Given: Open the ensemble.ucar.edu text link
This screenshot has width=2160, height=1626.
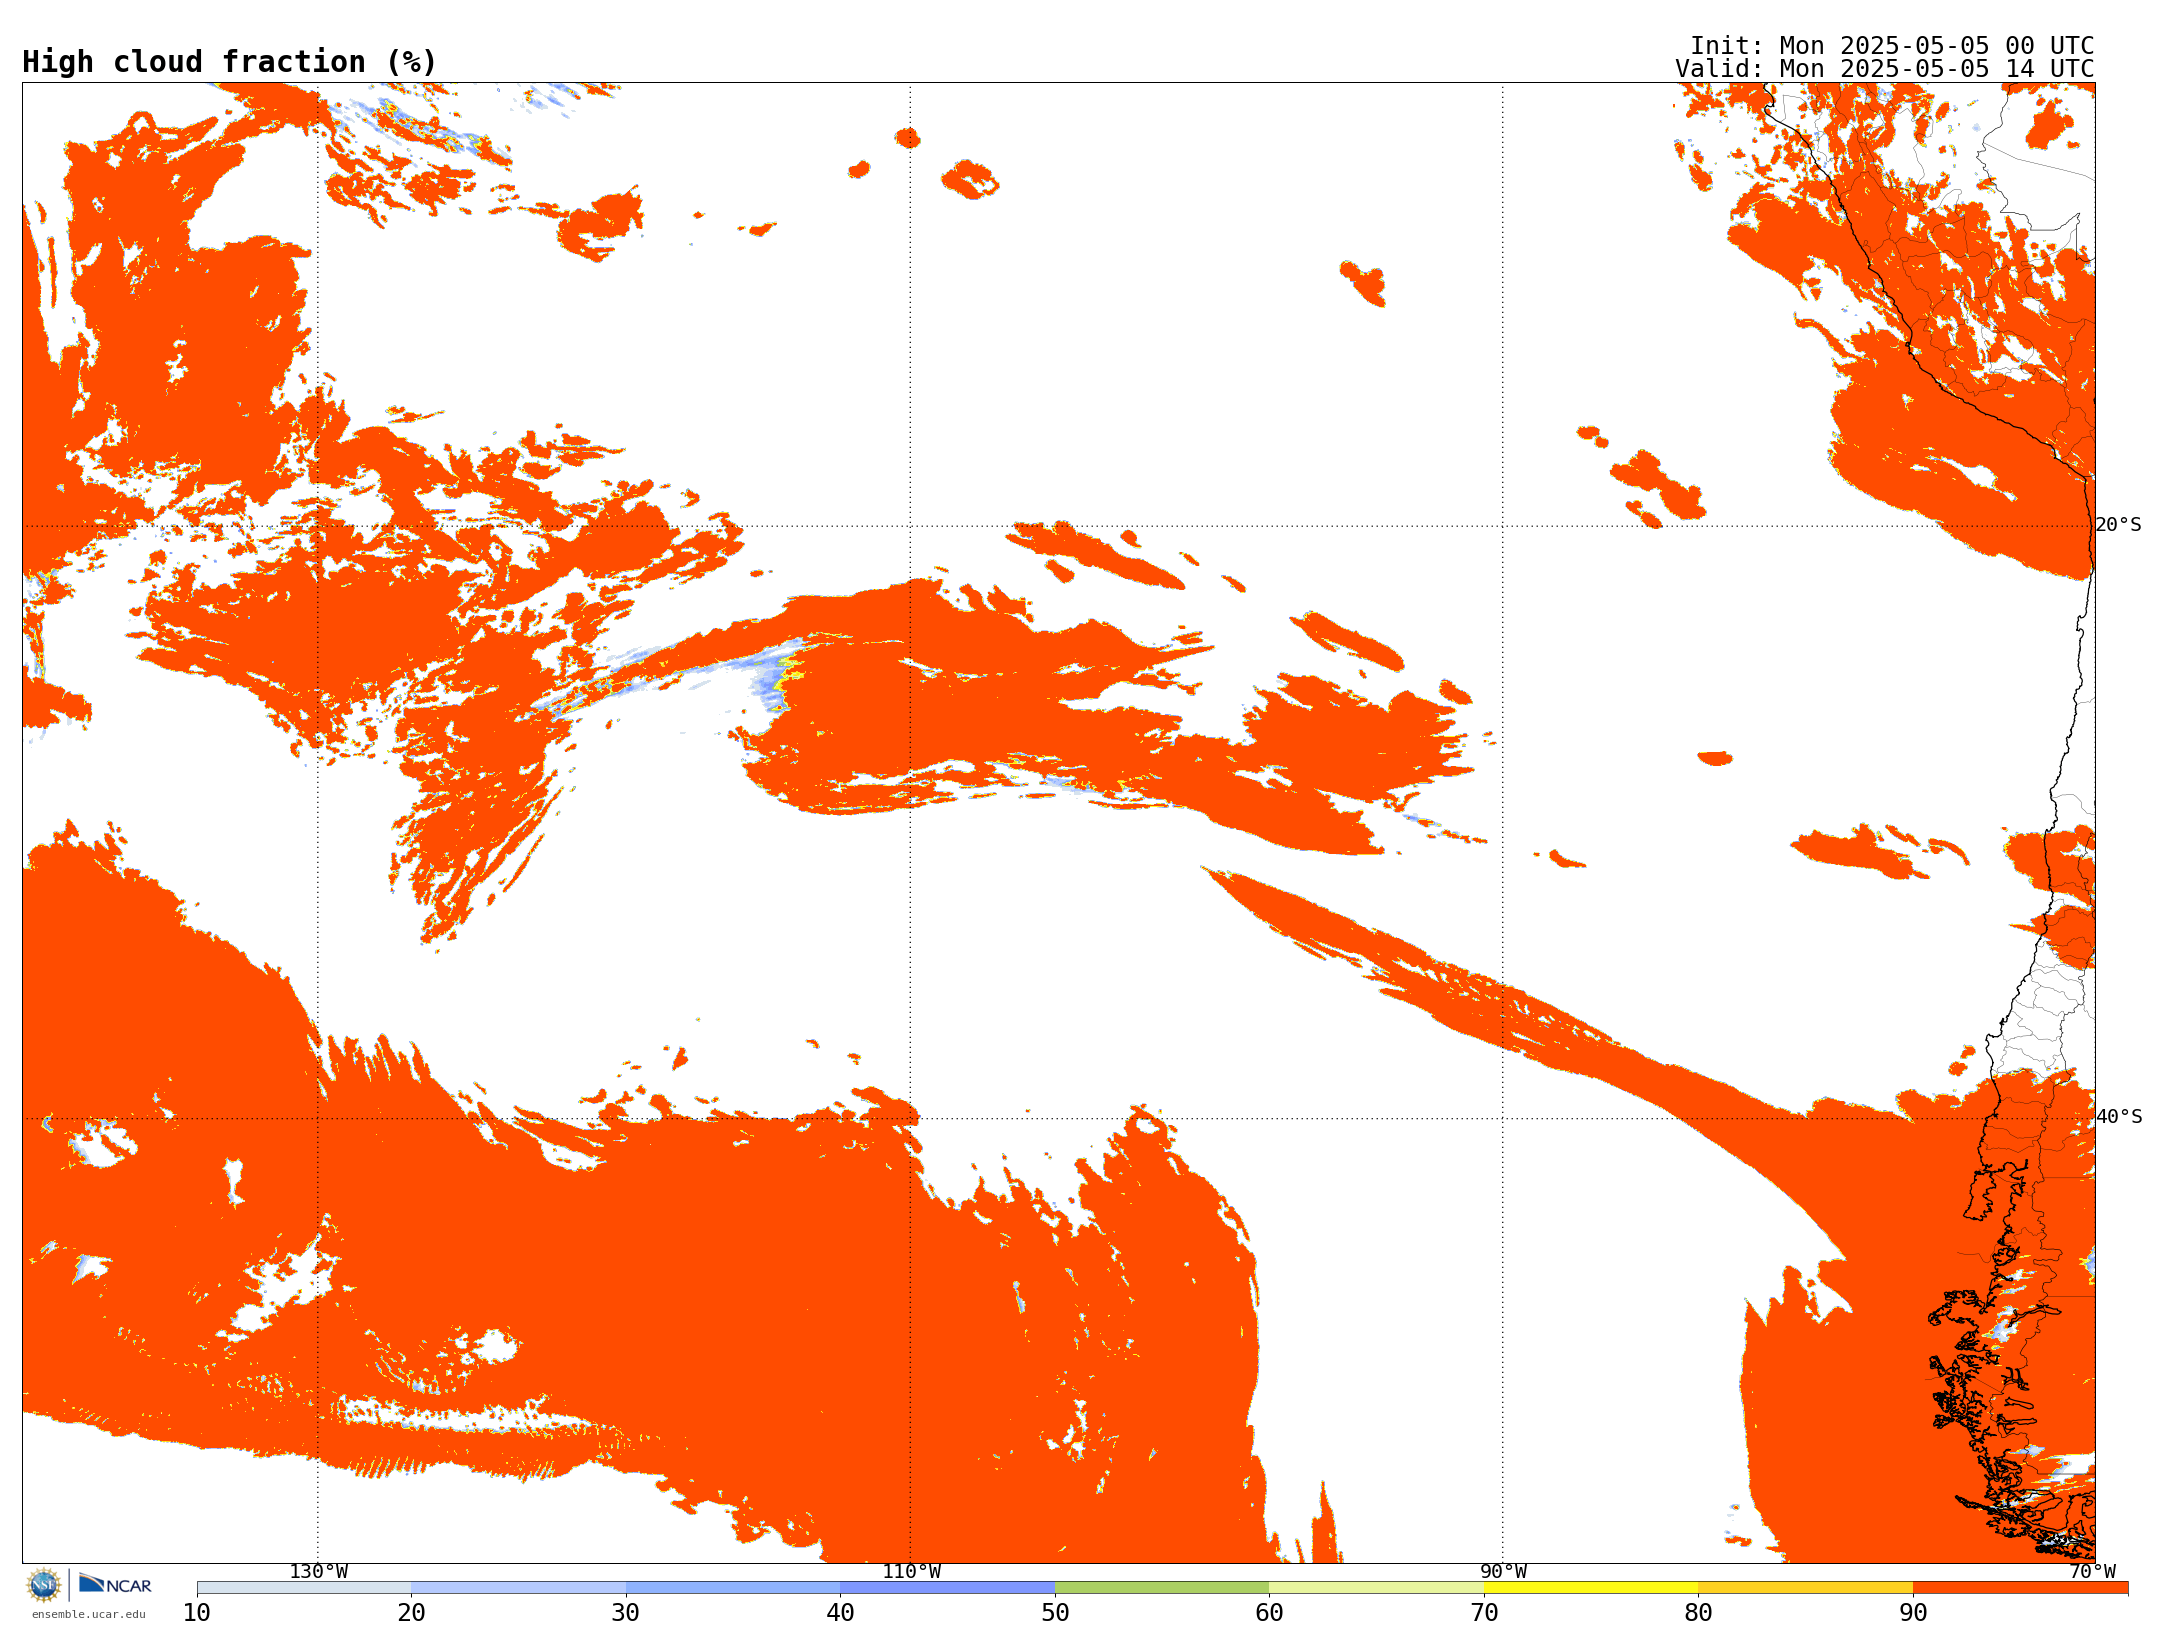Looking at the screenshot, I should click(x=89, y=1614).
